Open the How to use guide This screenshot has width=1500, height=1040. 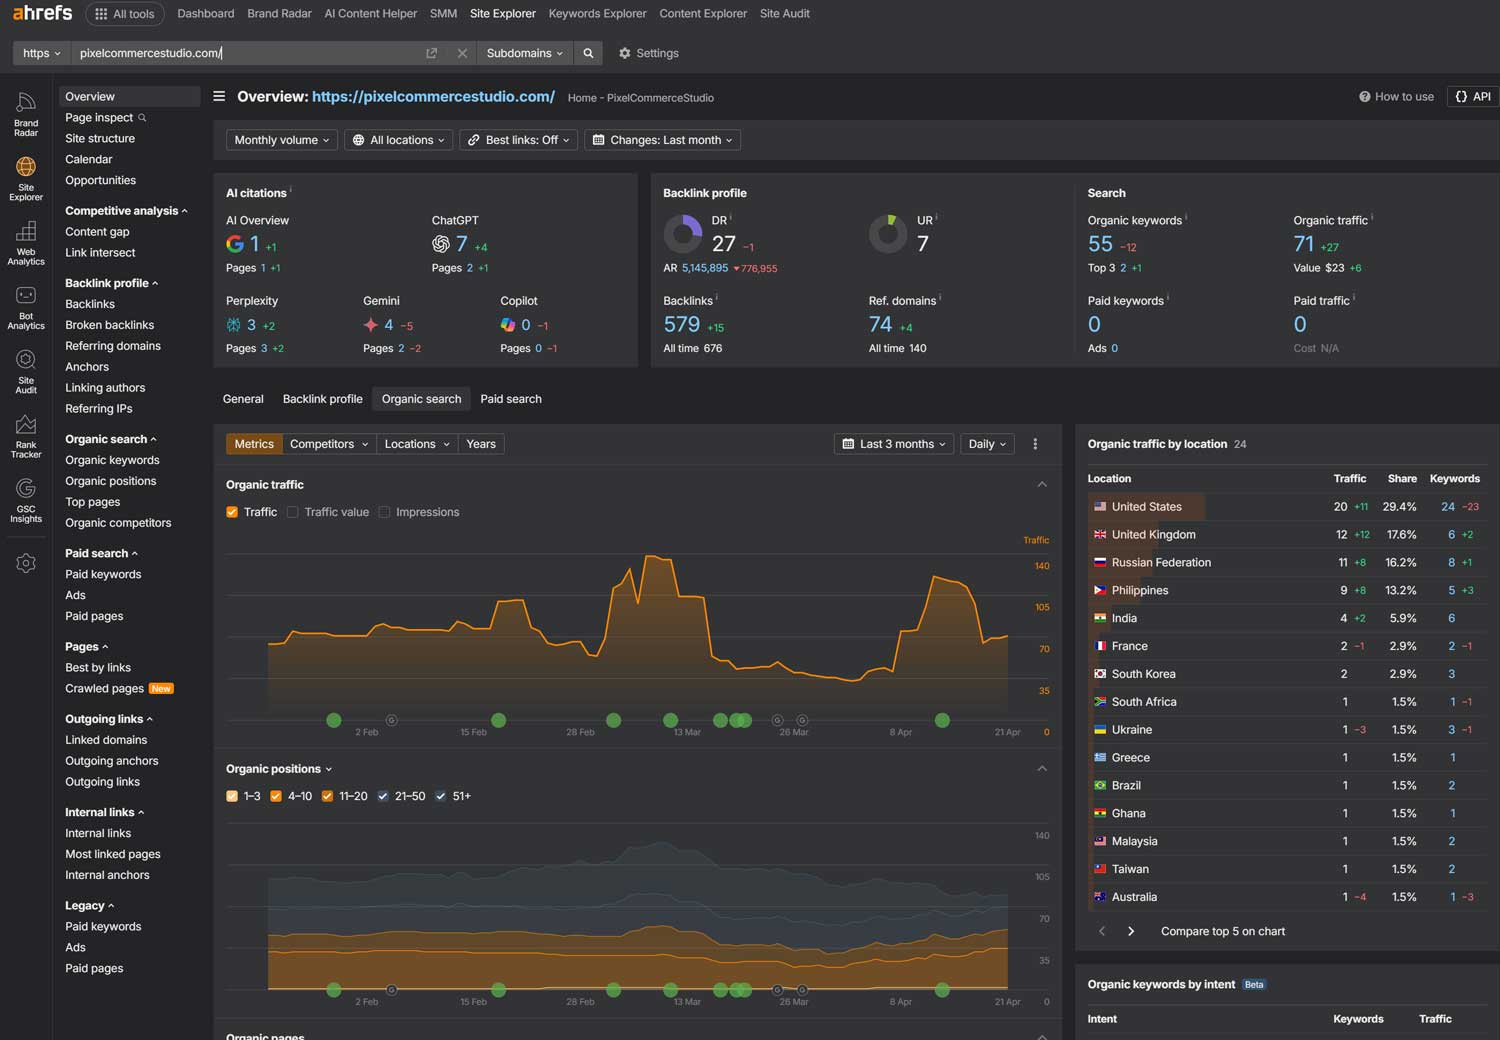[1396, 96]
